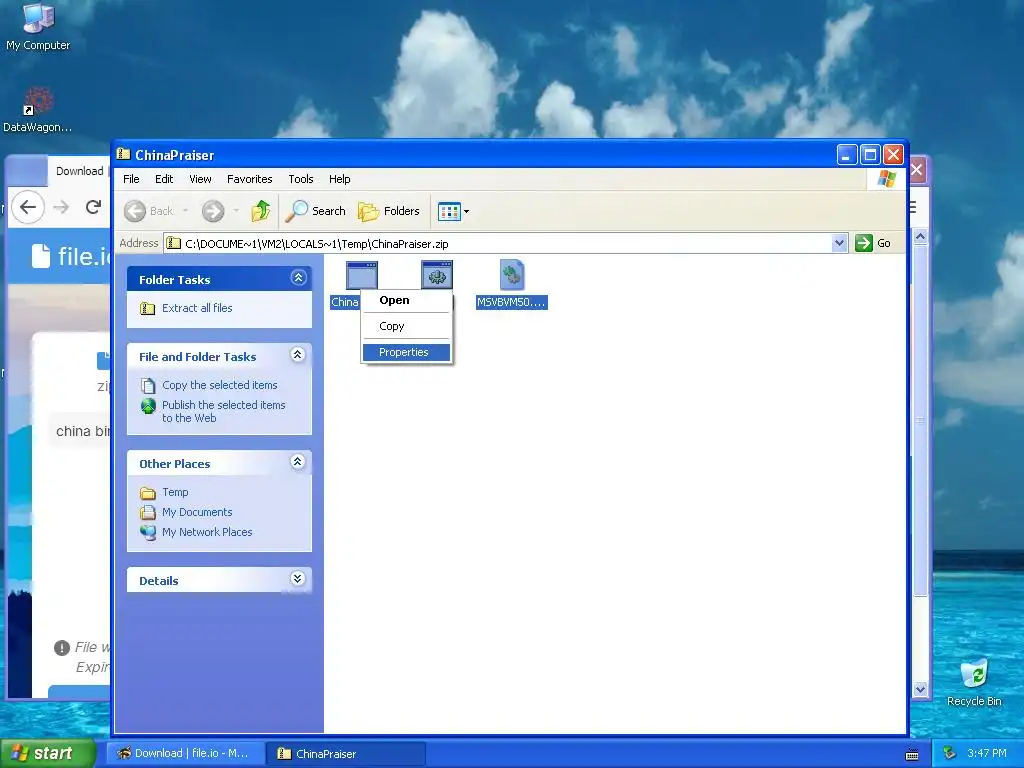Click the Publish to Web globe icon
The image size is (1024, 768).
click(148, 406)
